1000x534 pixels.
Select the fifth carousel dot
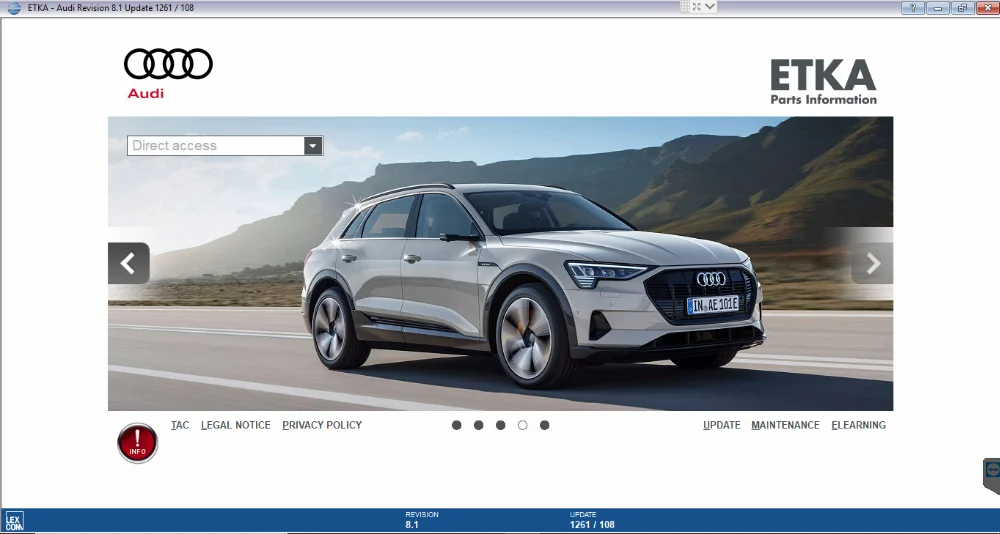[x=545, y=425]
